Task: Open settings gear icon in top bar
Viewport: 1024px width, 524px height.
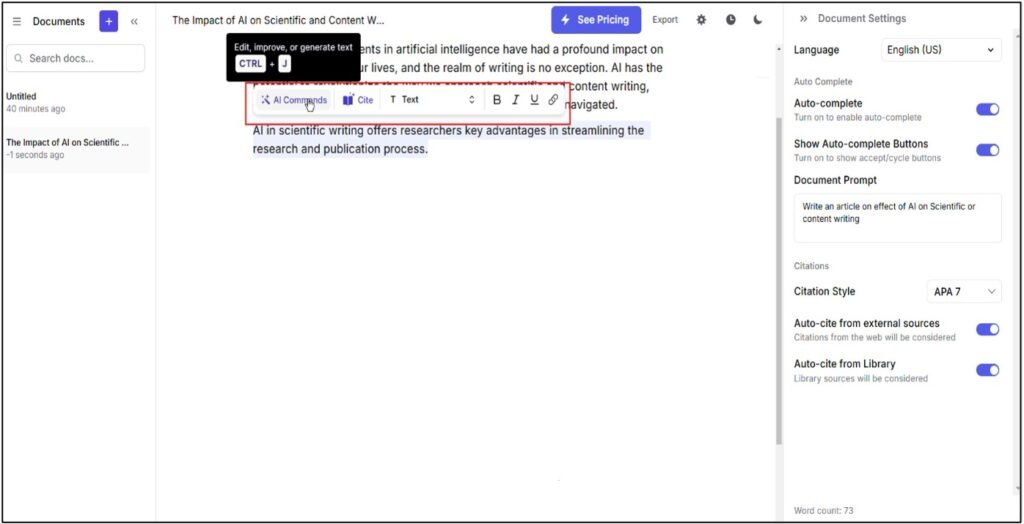Action: click(701, 20)
